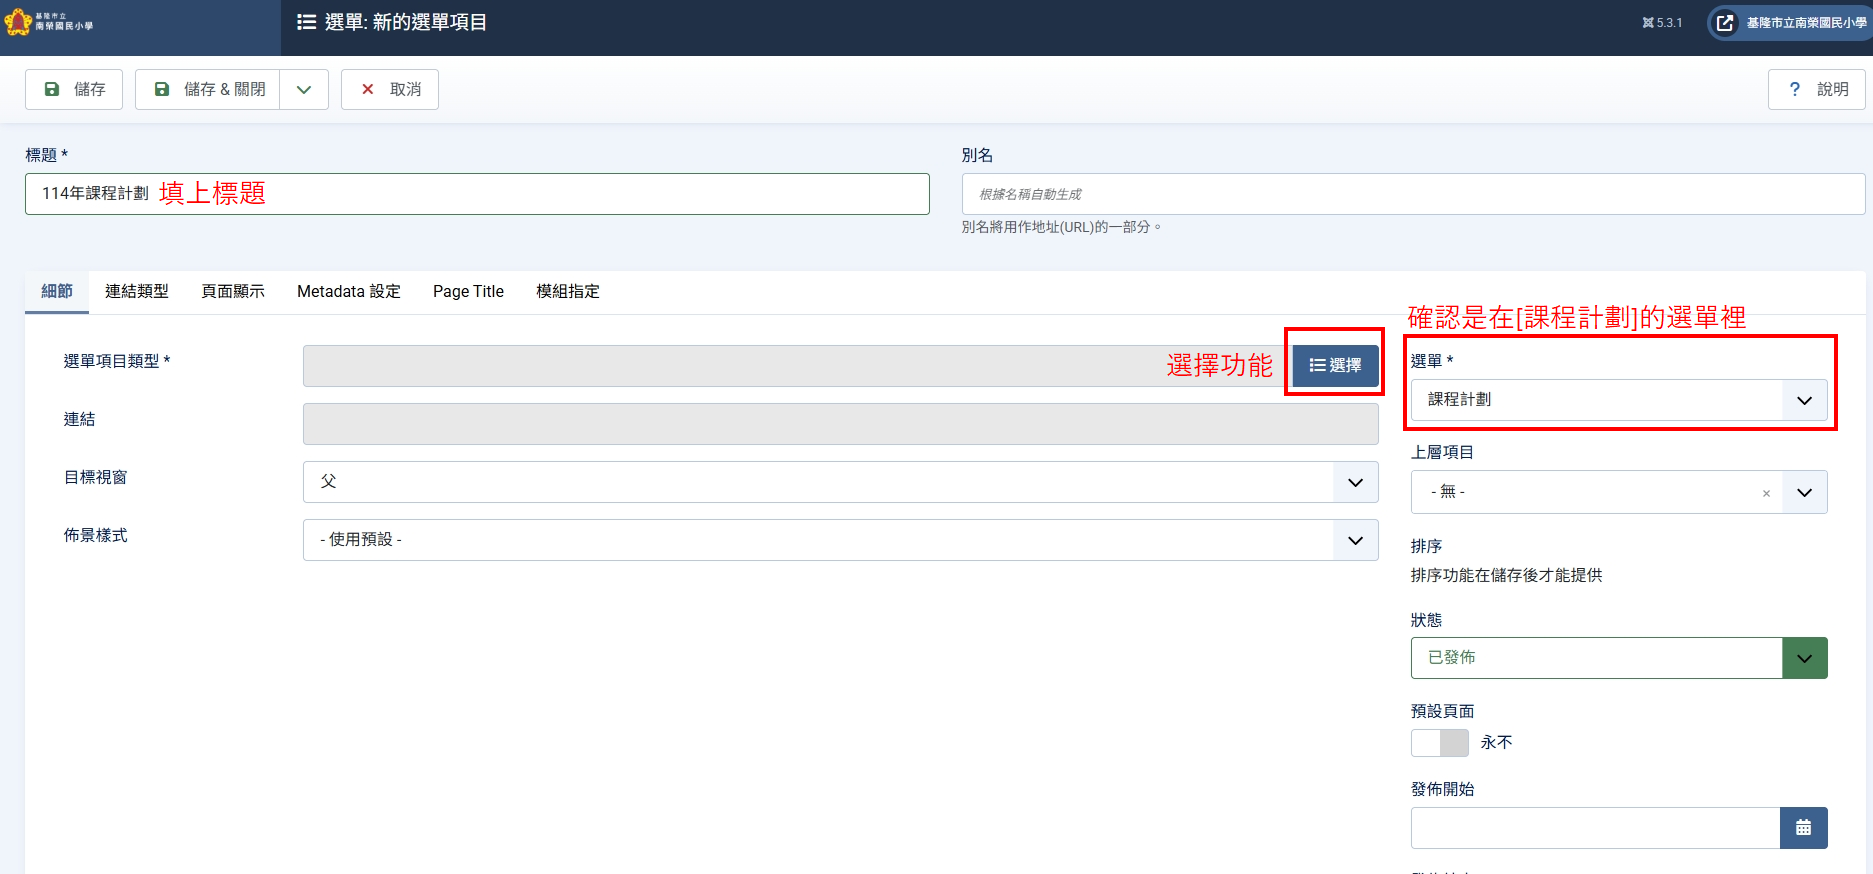Image resolution: width=1873 pixels, height=874 pixels.
Task: Toggle the 預設頁面 switch
Action: click(x=1439, y=743)
